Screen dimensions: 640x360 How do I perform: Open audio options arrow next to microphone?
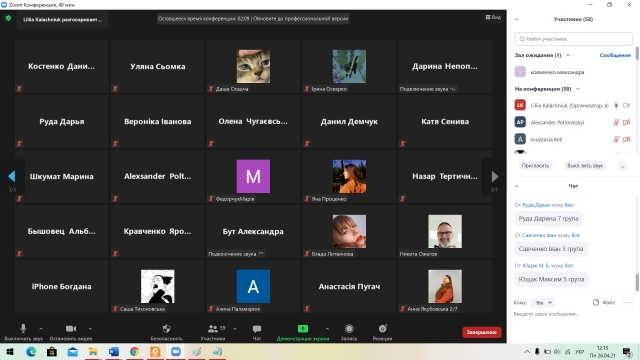41,328
